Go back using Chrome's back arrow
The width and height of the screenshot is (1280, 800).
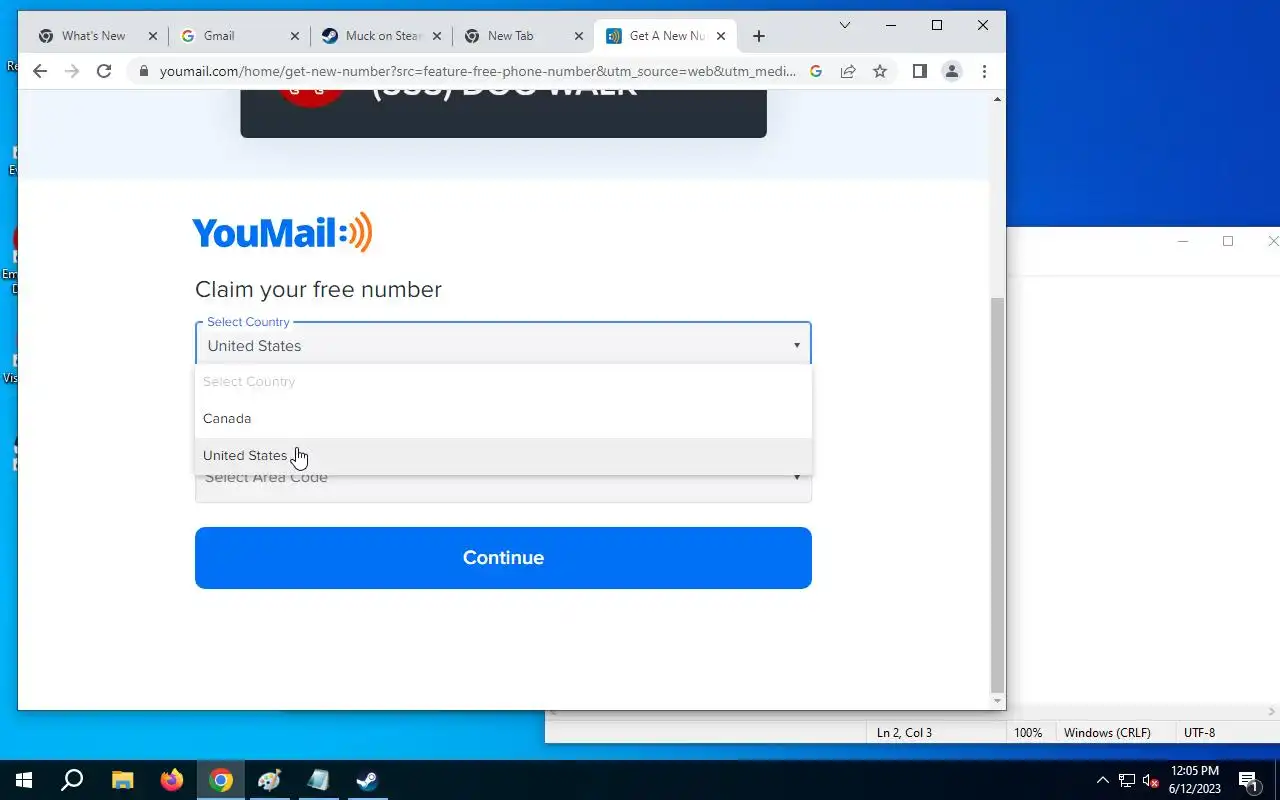pyautogui.click(x=39, y=71)
